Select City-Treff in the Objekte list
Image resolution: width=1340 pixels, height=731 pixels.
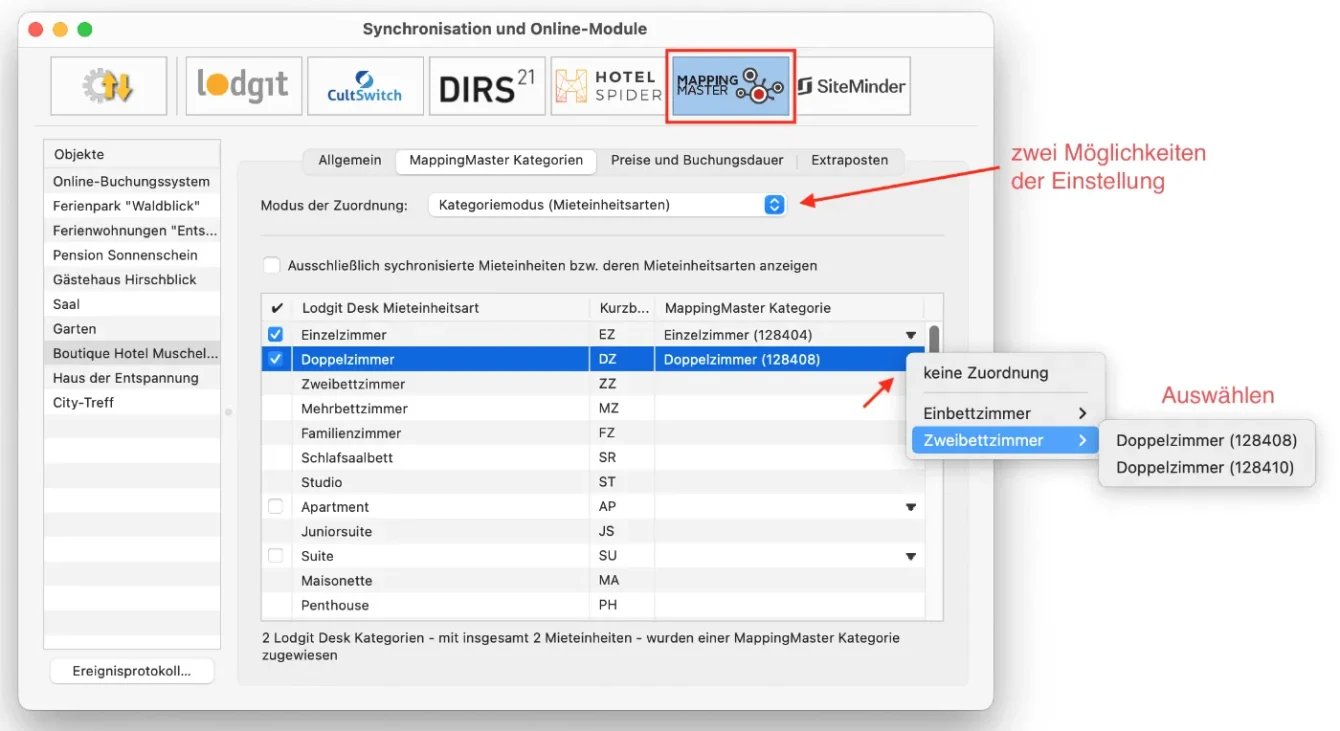[x=132, y=402]
